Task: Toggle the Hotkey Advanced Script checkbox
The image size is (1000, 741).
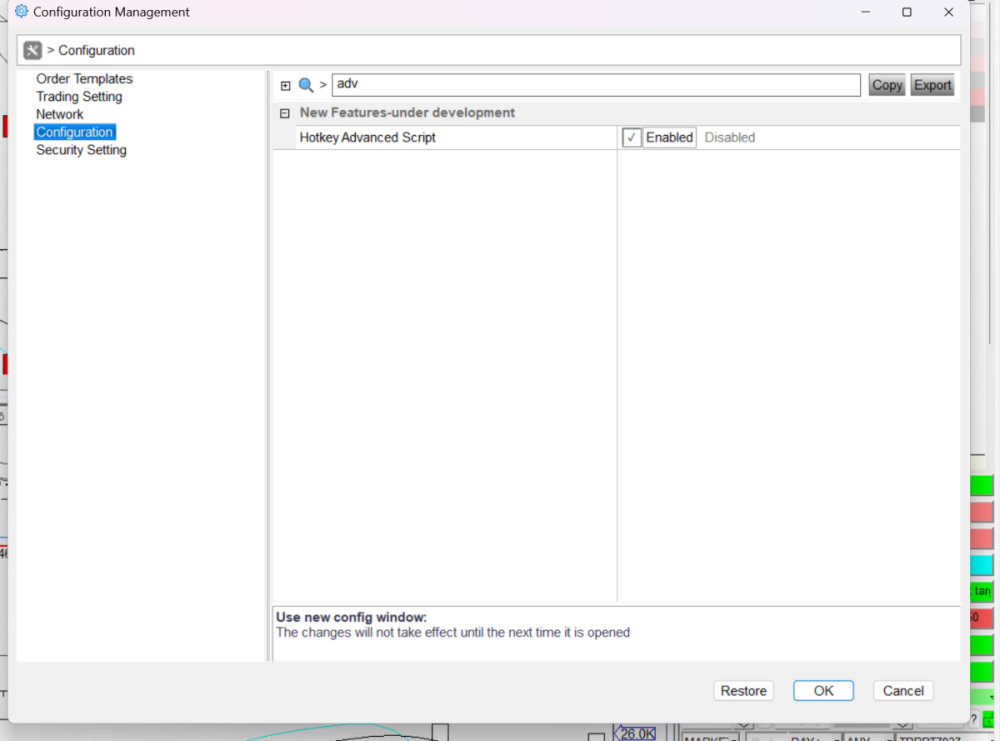Action: point(632,138)
